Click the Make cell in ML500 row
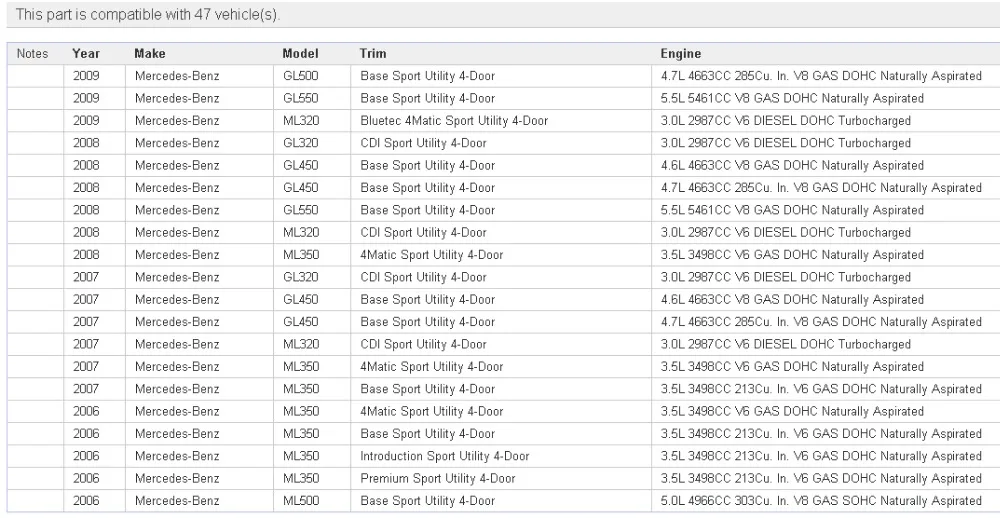This screenshot has width=1000, height=518. point(177,500)
